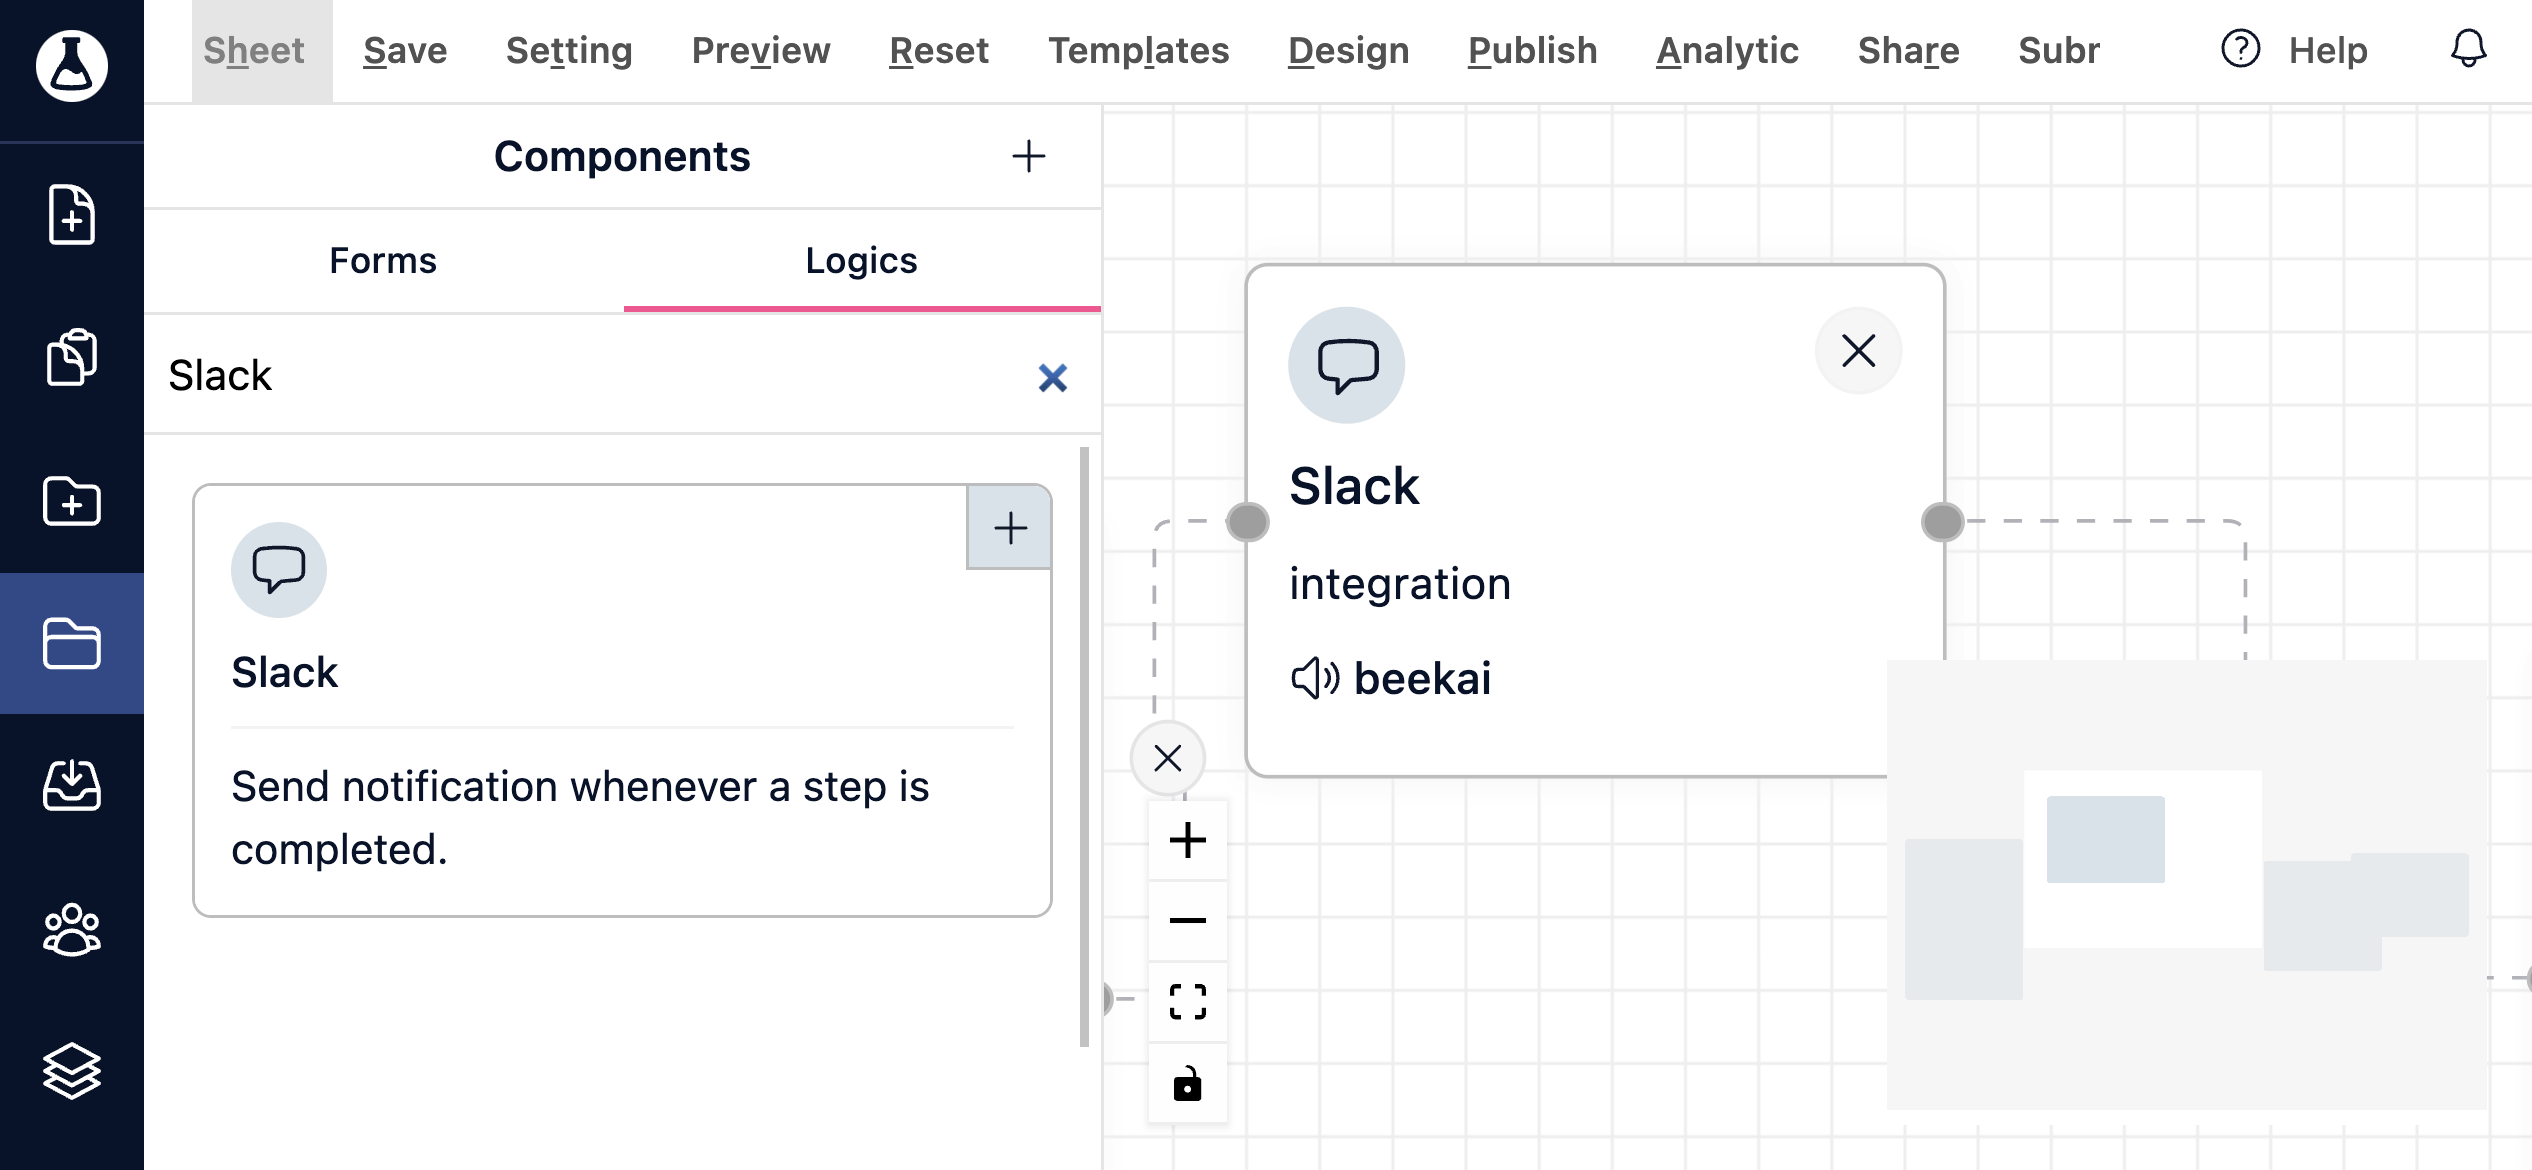
Task: Click the Components panel heading
Action: click(x=622, y=156)
